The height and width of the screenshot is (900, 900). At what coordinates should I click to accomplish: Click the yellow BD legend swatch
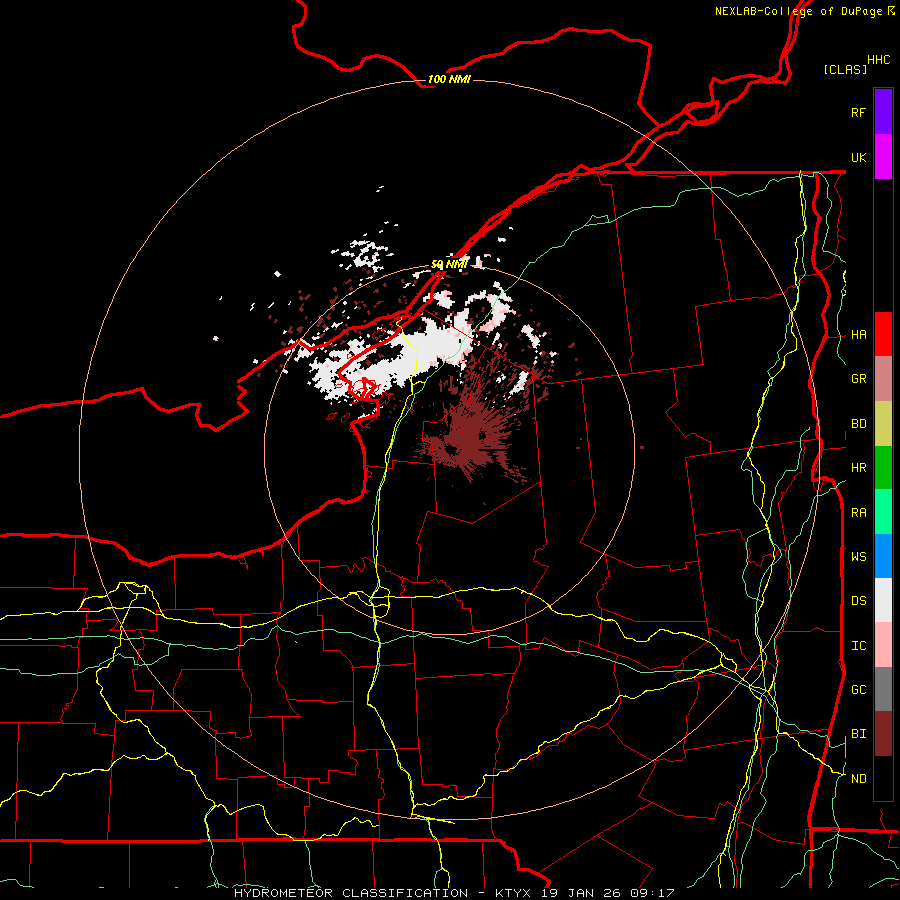point(883,424)
